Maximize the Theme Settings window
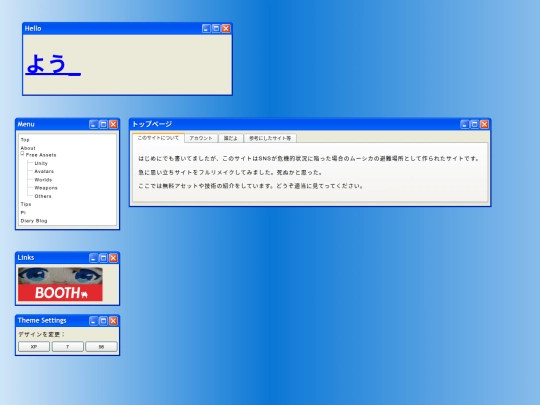This screenshot has height=405, width=540. tap(103, 321)
